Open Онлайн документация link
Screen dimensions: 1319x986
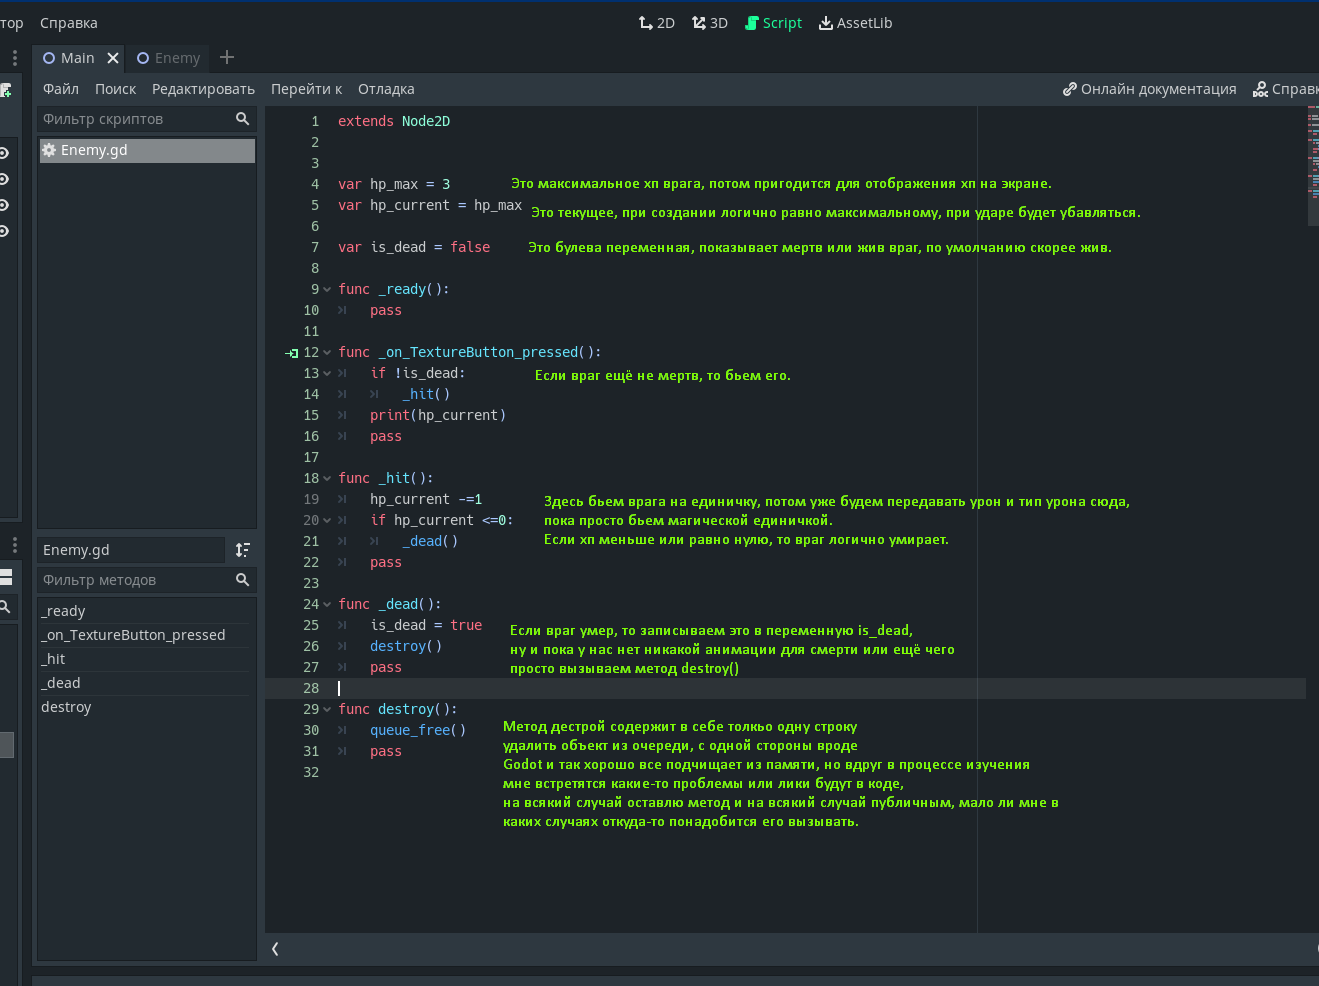1149,89
